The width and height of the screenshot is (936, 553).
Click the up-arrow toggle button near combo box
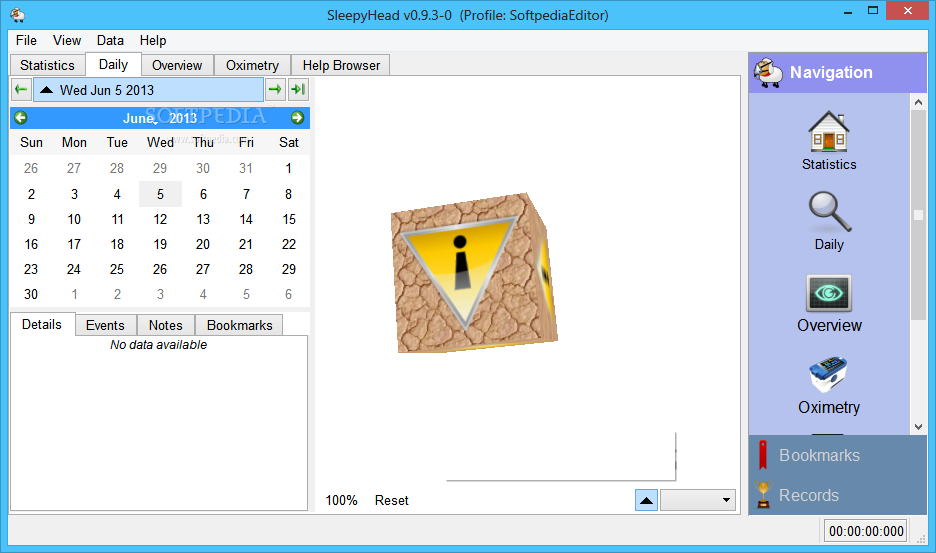(x=646, y=500)
